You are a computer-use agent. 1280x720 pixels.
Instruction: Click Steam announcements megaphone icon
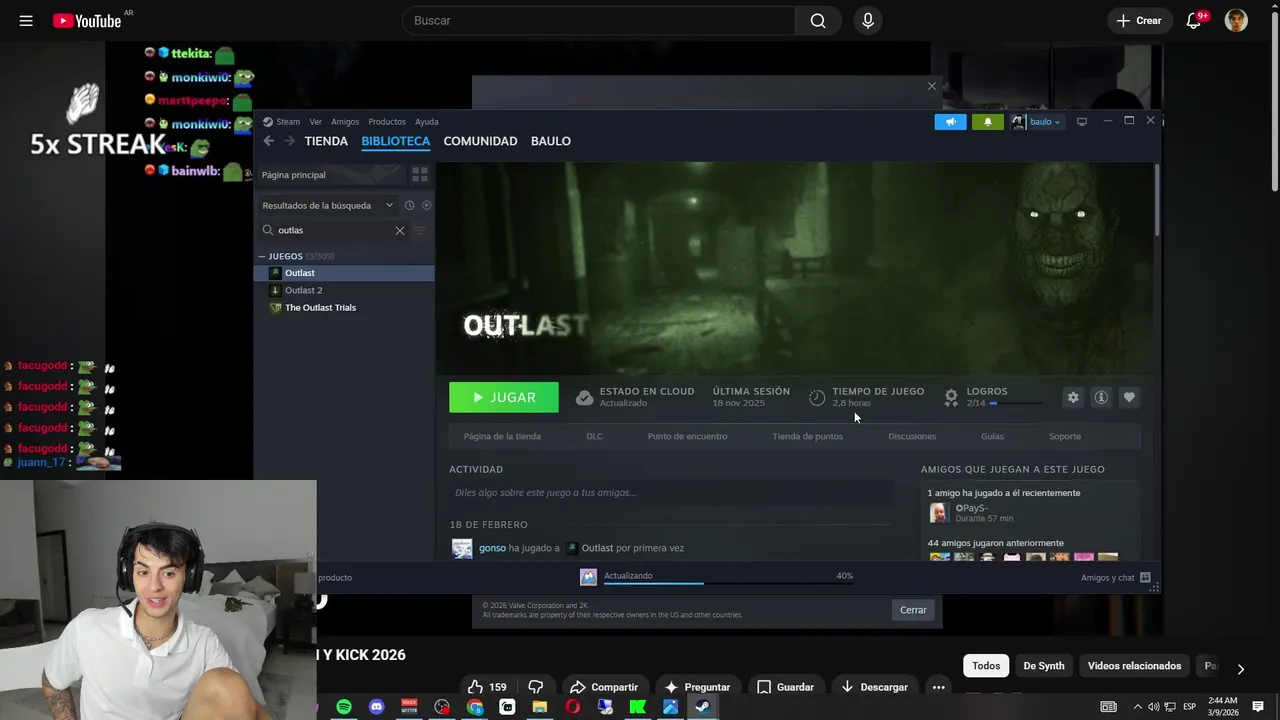pos(950,122)
